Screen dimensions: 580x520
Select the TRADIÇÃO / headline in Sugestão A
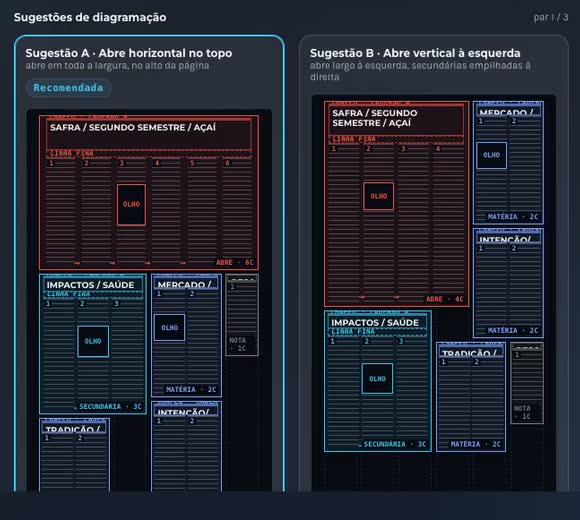73,429
